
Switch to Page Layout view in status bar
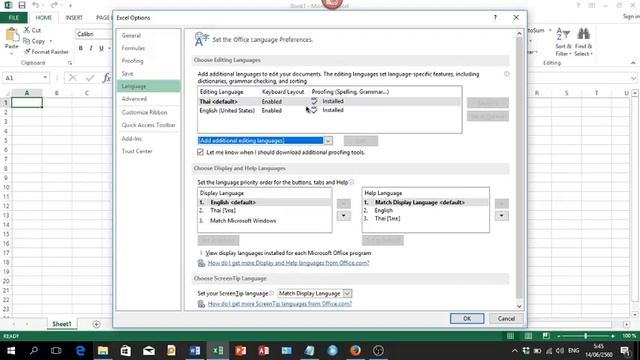pos(528,336)
